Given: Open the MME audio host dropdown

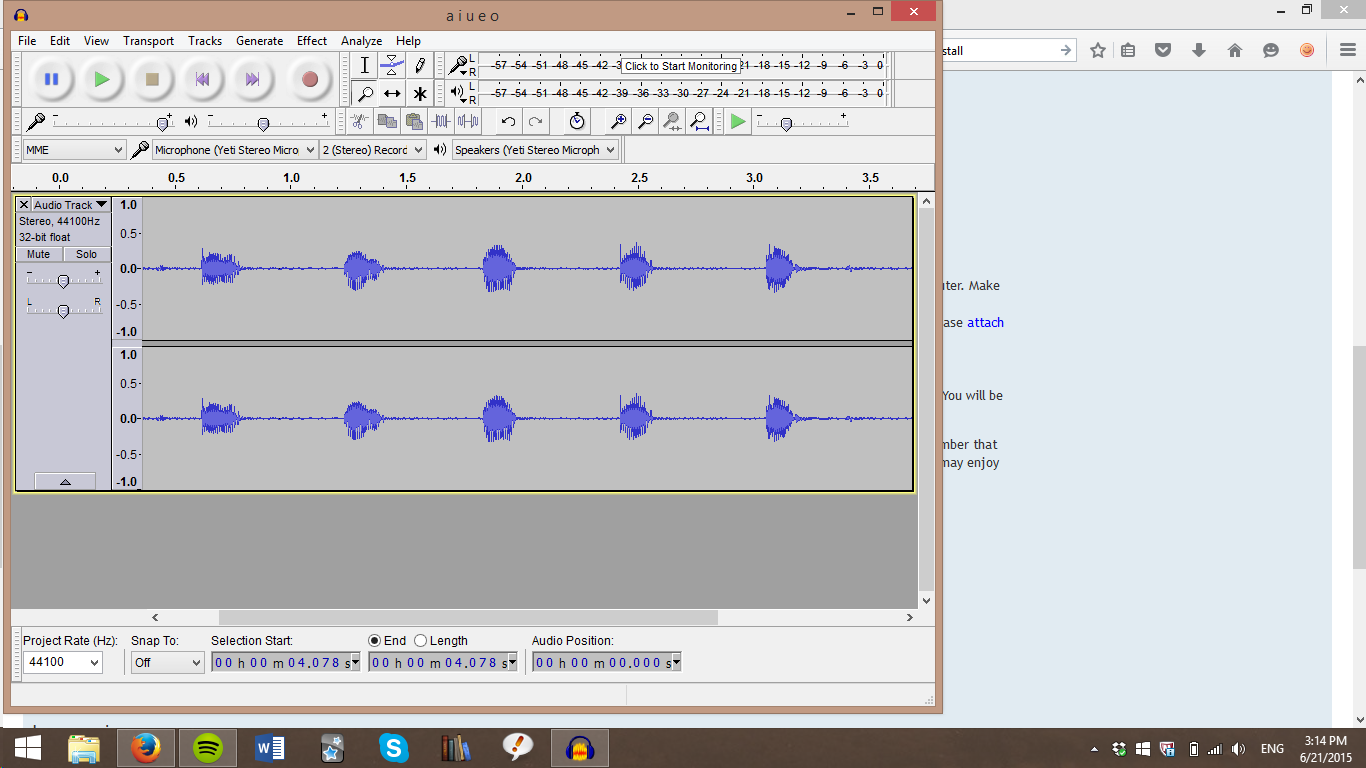Looking at the screenshot, I should tap(74, 150).
